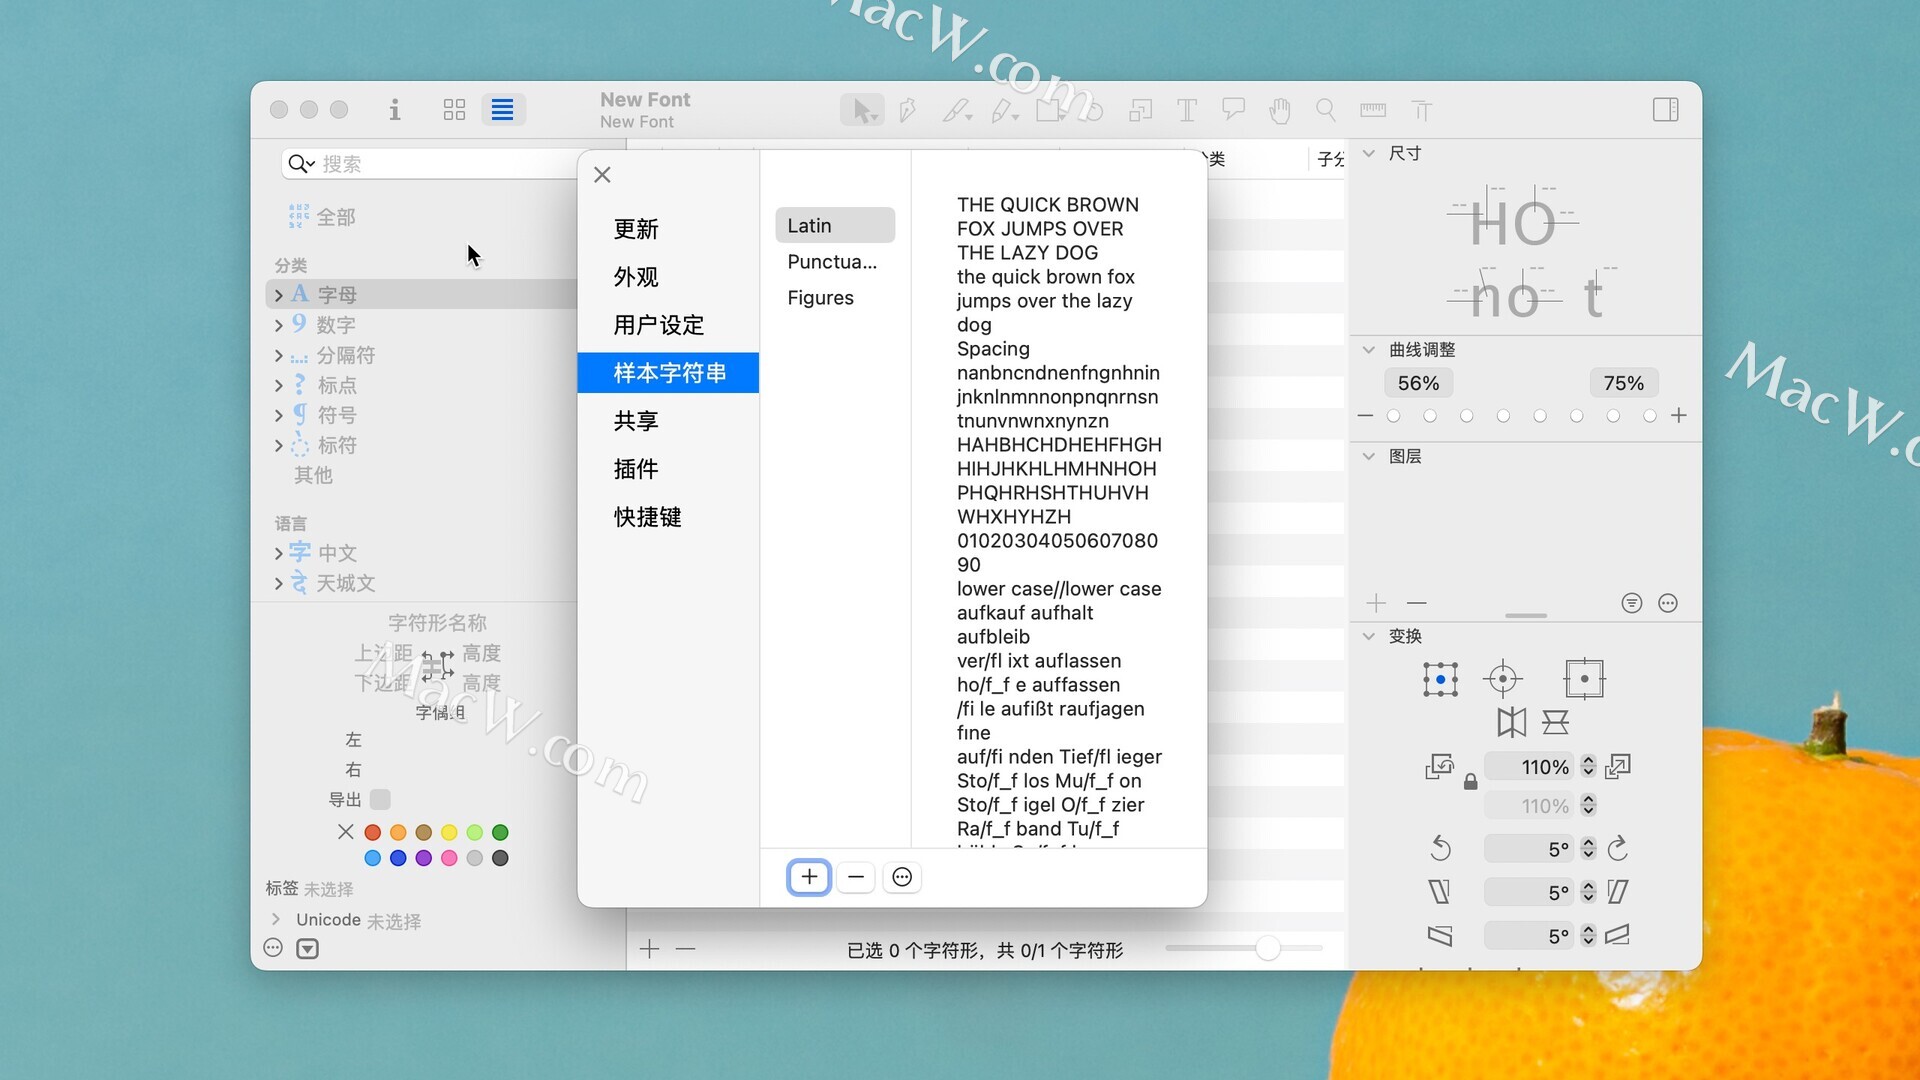Expand the 分隔符 category
The height and width of the screenshot is (1080, 1920).
point(278,355)
